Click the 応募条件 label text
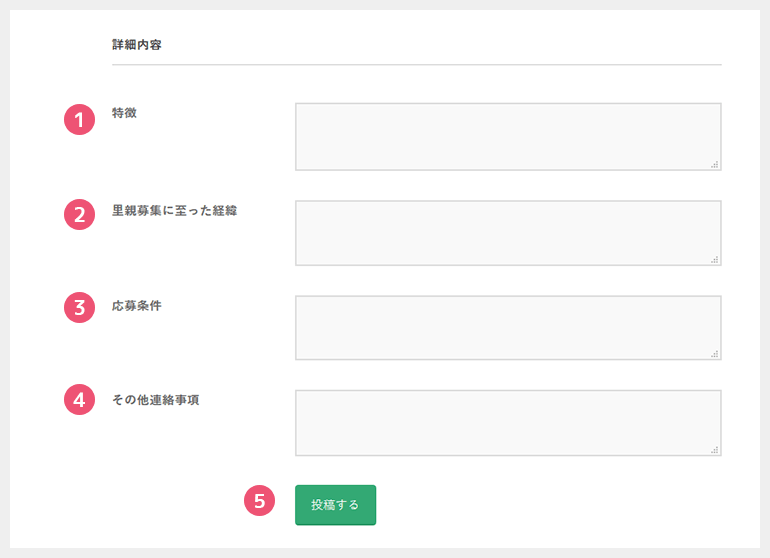 136,305
